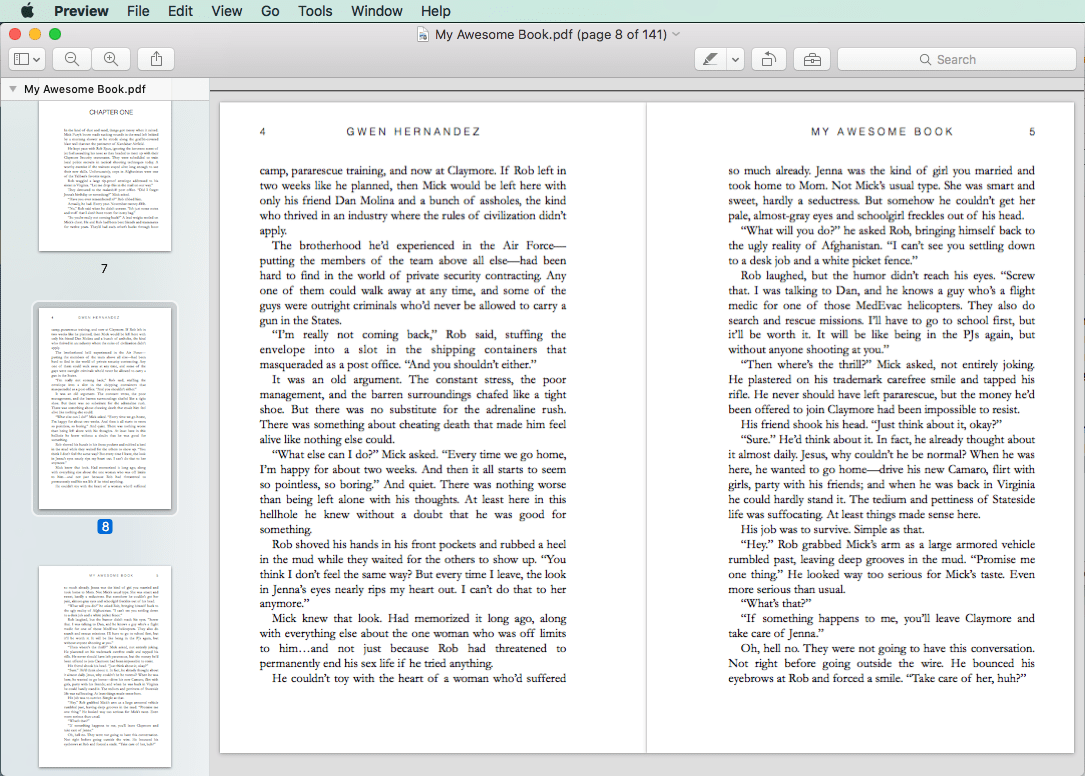
Task: Select the page 8 thumbnail
Action: tap(105, 408)
